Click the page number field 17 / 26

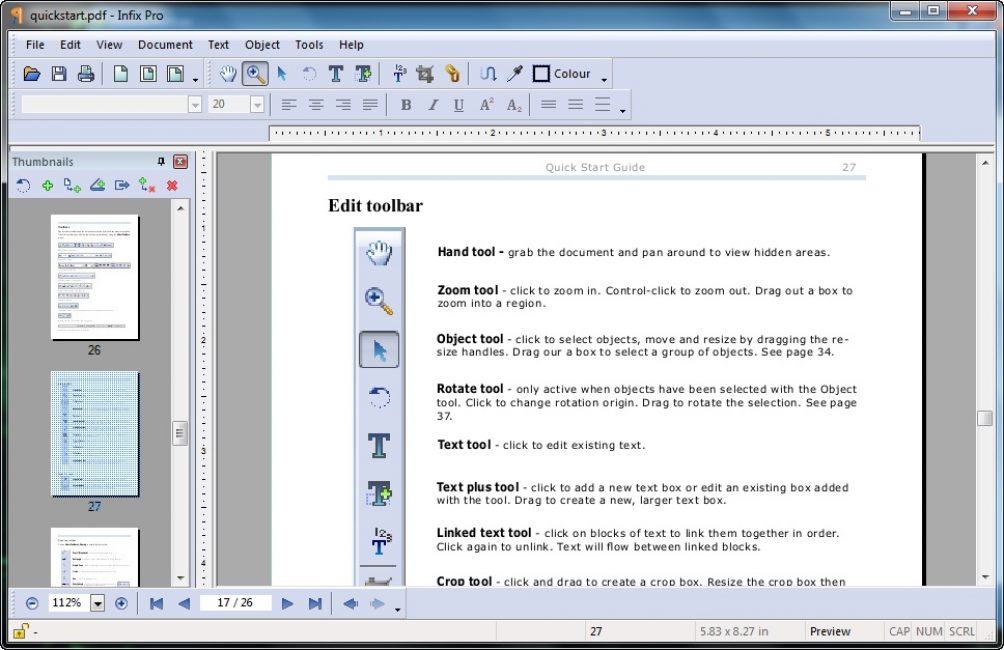235,603
